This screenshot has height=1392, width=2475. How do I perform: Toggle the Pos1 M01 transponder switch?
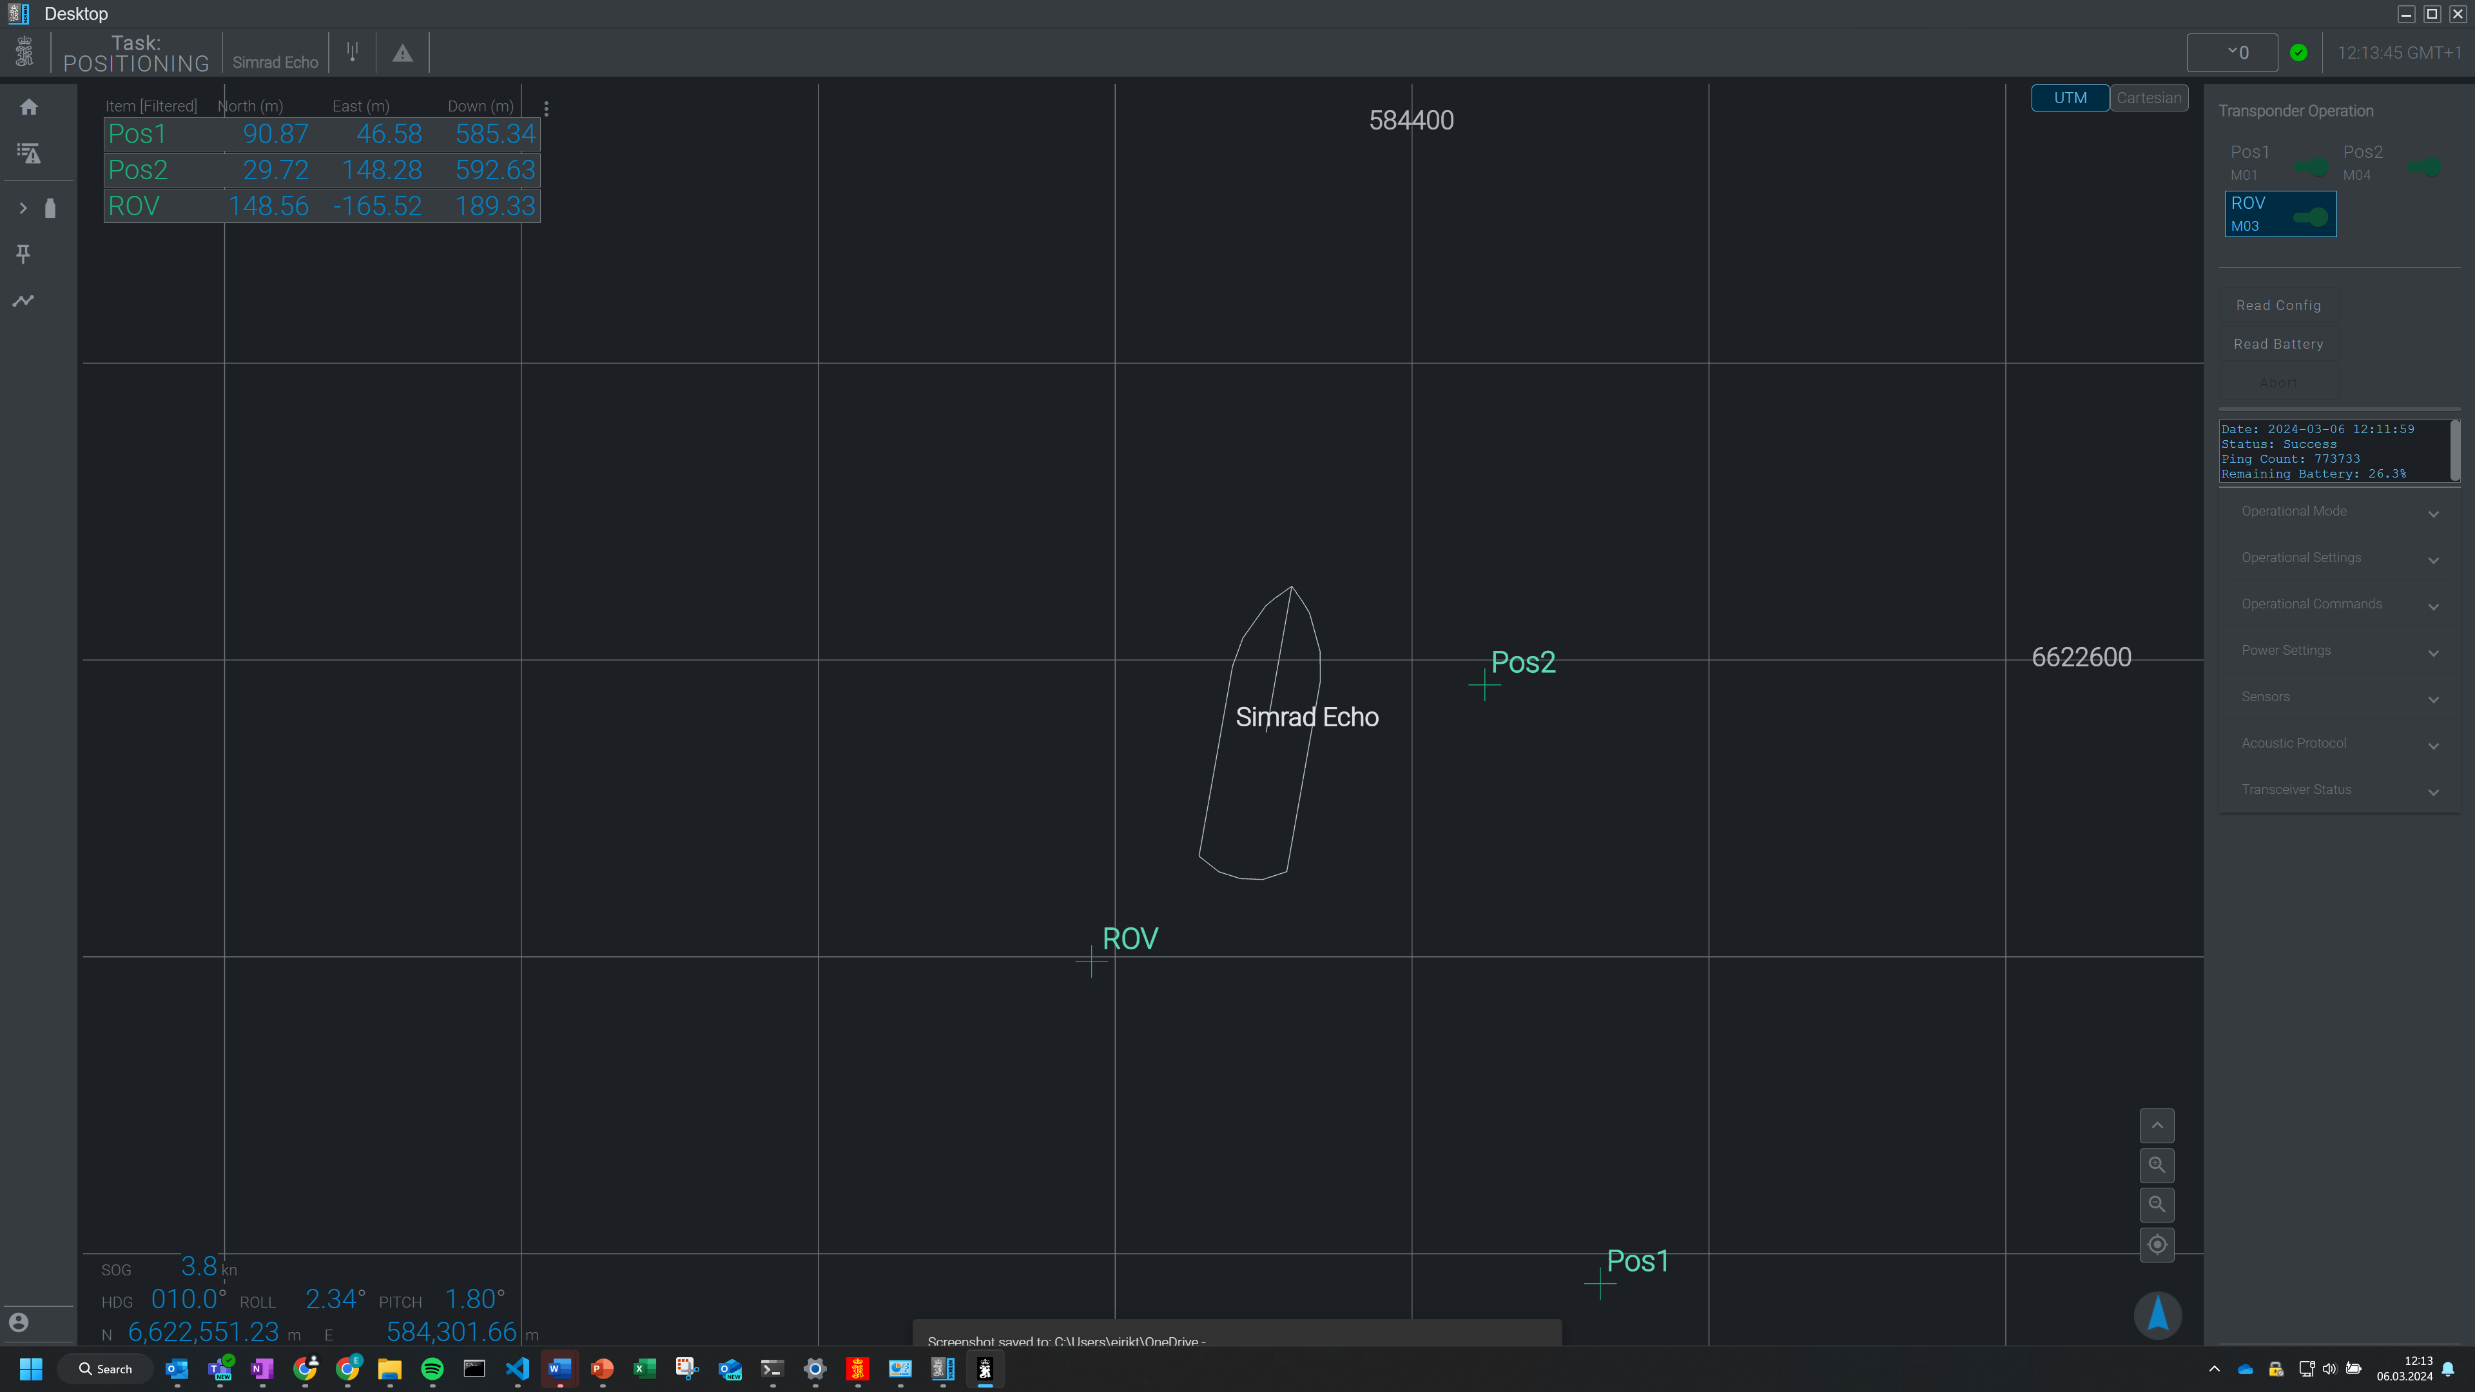(2311, 166)
